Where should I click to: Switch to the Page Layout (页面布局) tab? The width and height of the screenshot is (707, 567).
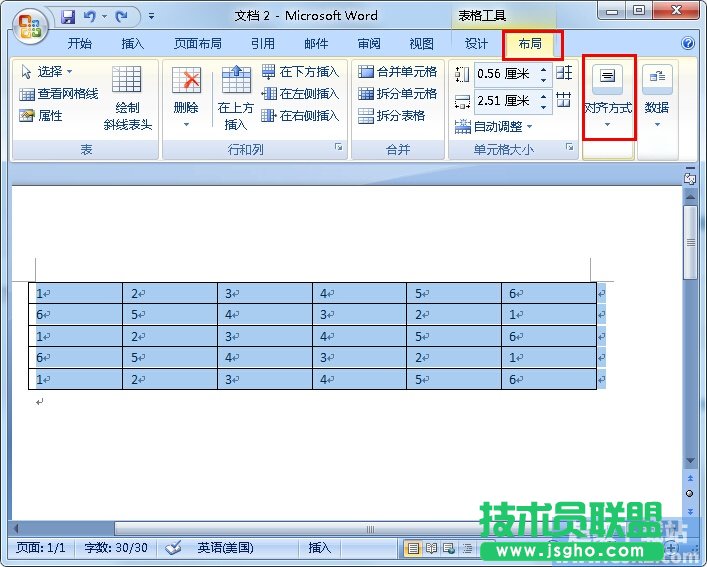[197, 44]
